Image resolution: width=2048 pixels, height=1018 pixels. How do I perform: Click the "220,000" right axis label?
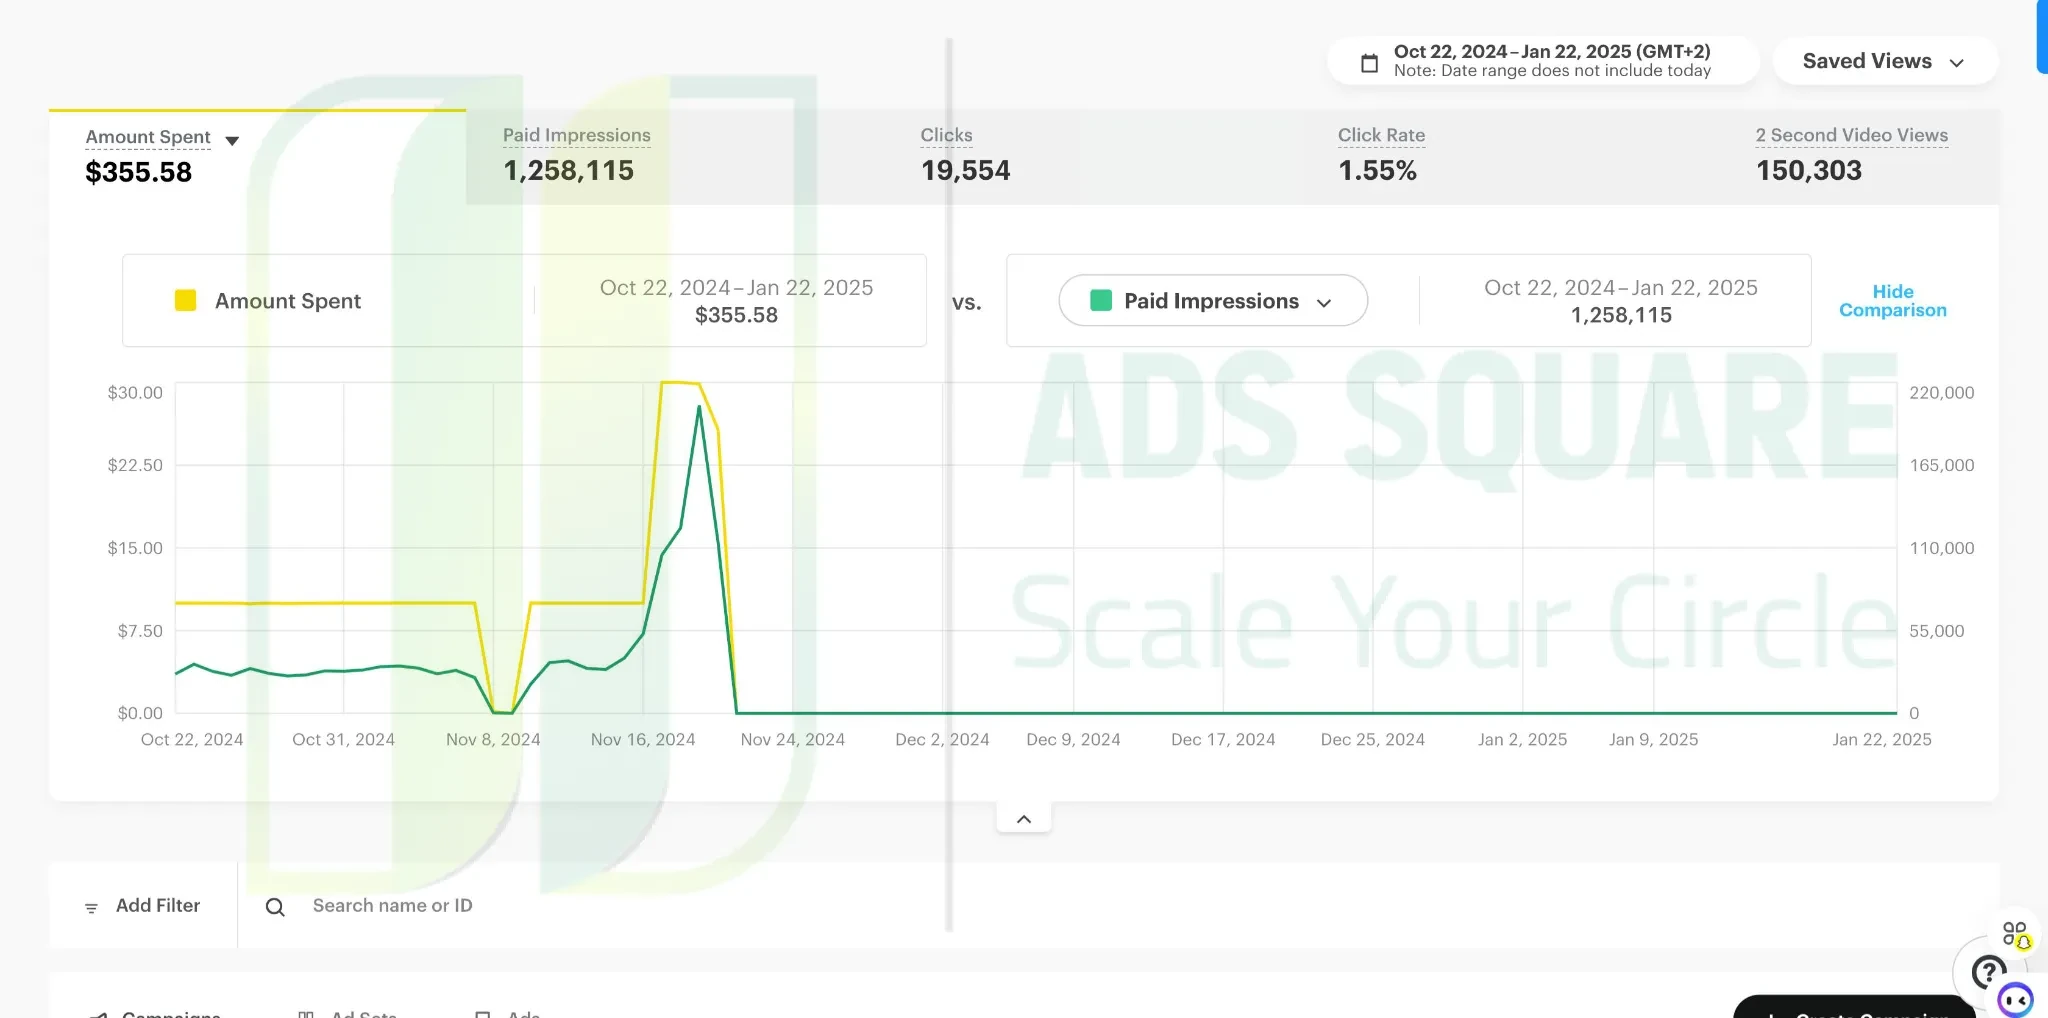click(x=1942, y=393)
